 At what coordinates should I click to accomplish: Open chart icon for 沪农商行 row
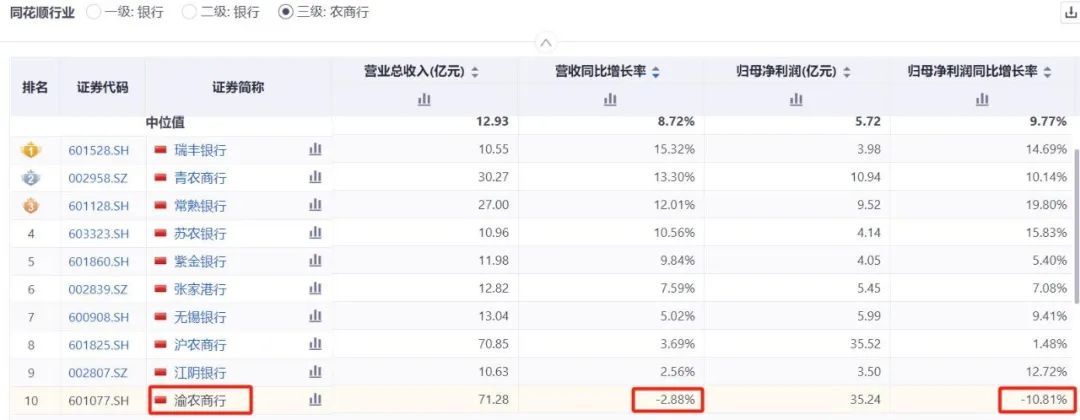pos(315,344)
